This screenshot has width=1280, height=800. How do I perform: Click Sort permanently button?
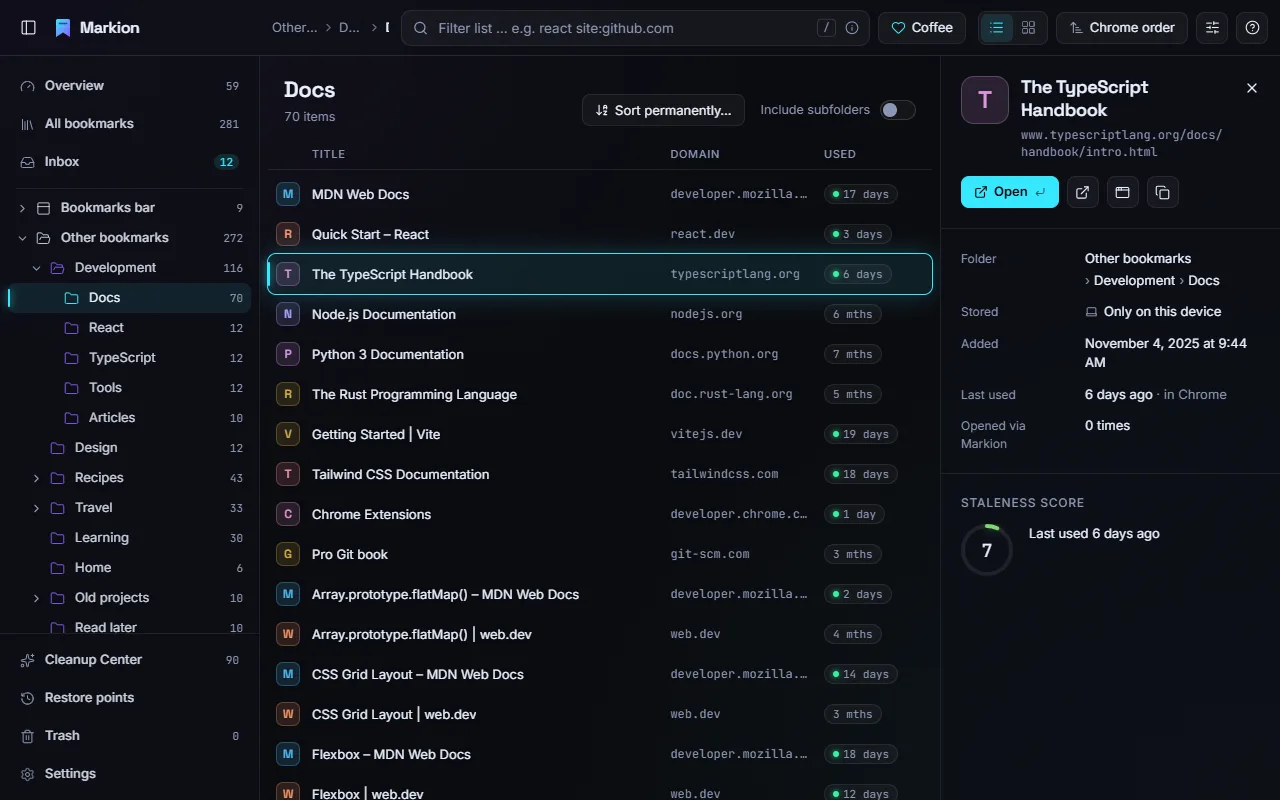click(x=663, y=110)
